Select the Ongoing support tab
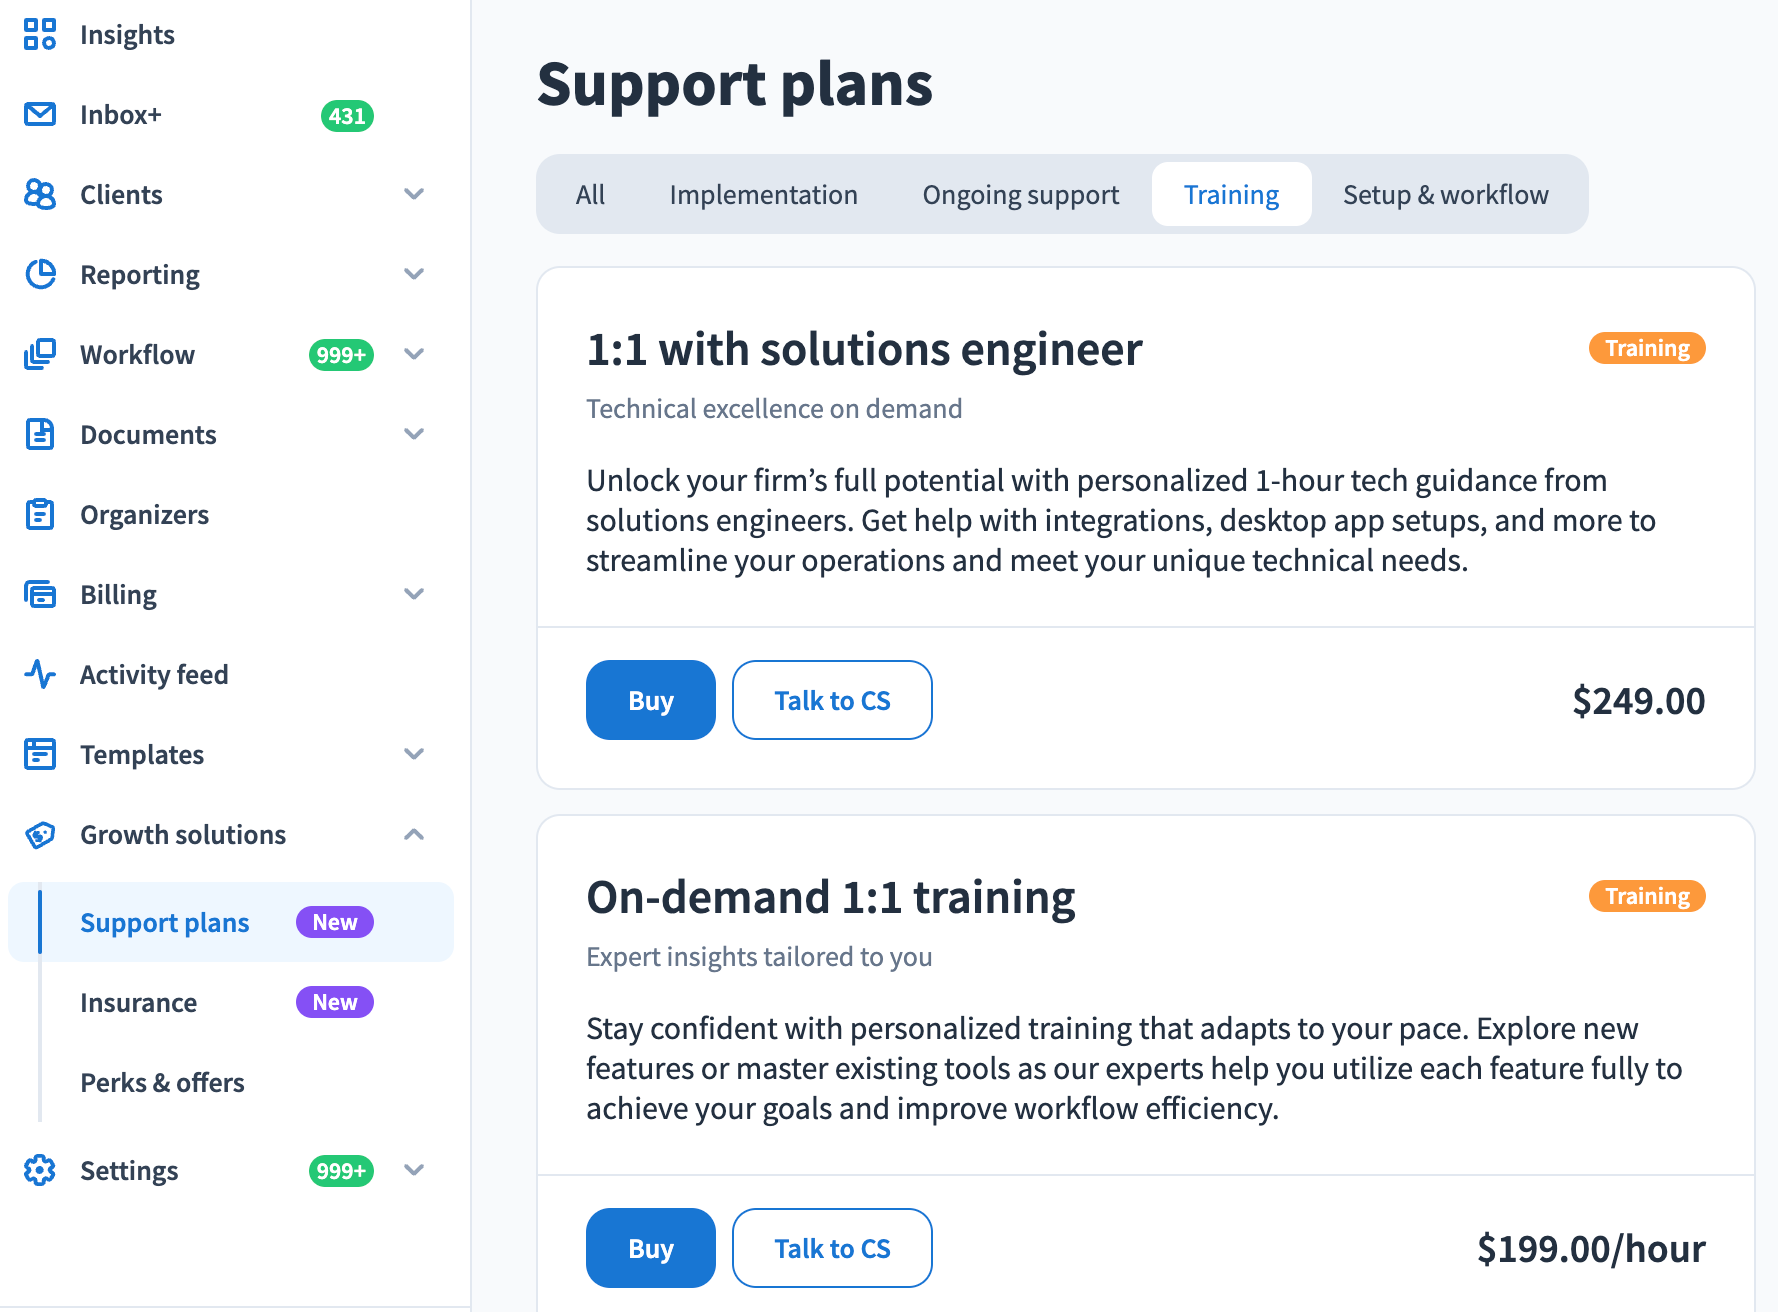The height and width of the screenshot is (1312, 1778). [x=1020, y=194]
